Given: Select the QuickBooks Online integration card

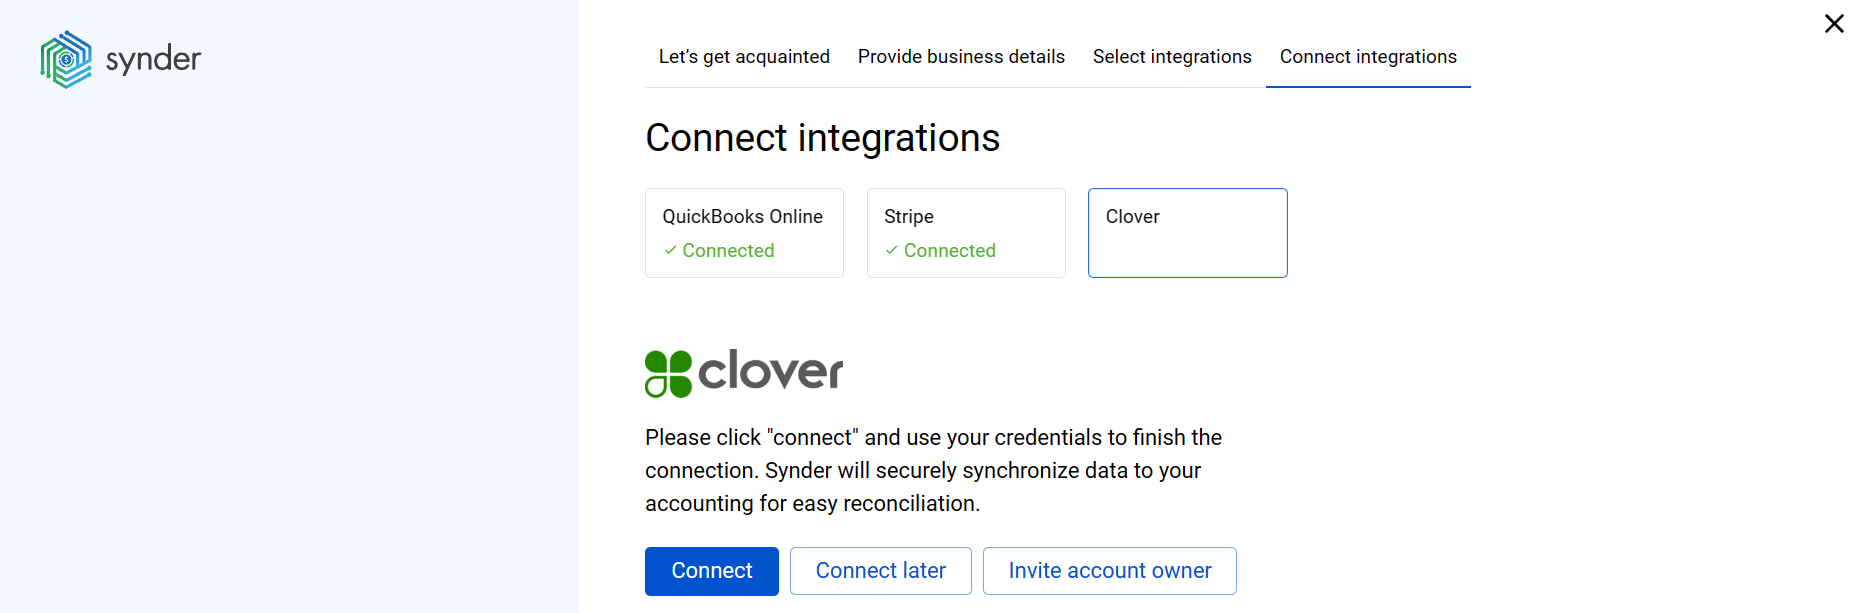Looking at the screenshot, I should pos(744,232).
